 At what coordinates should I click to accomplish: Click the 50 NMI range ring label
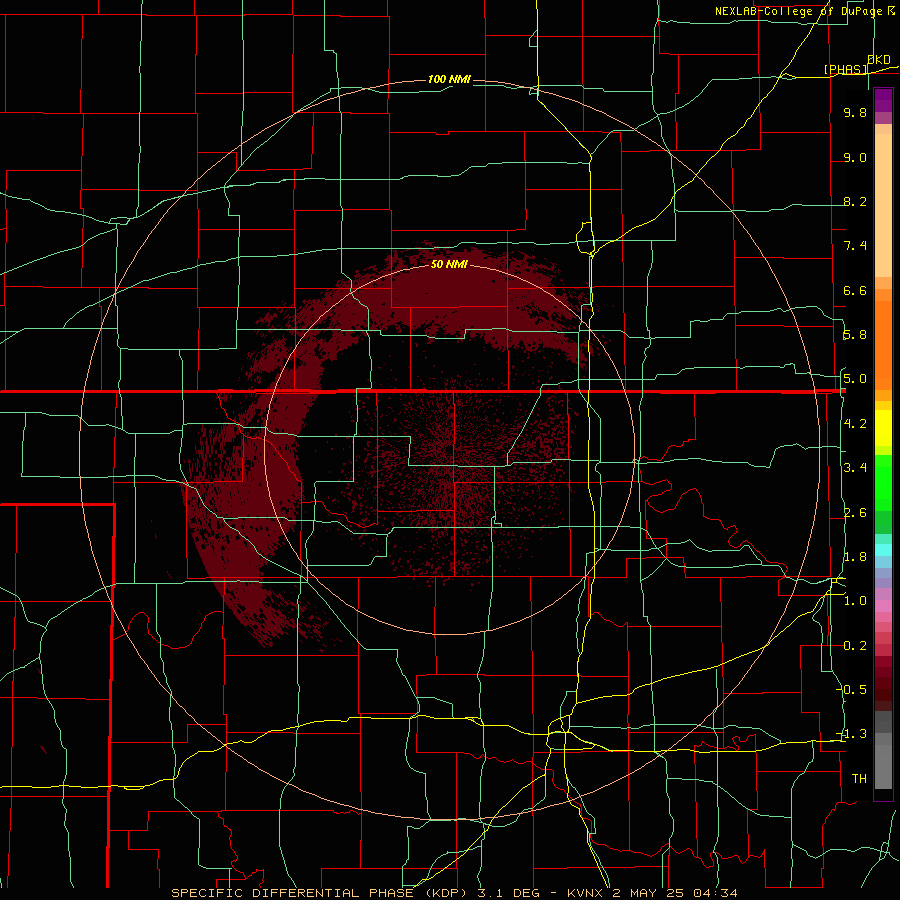click(x=449, y=264)
